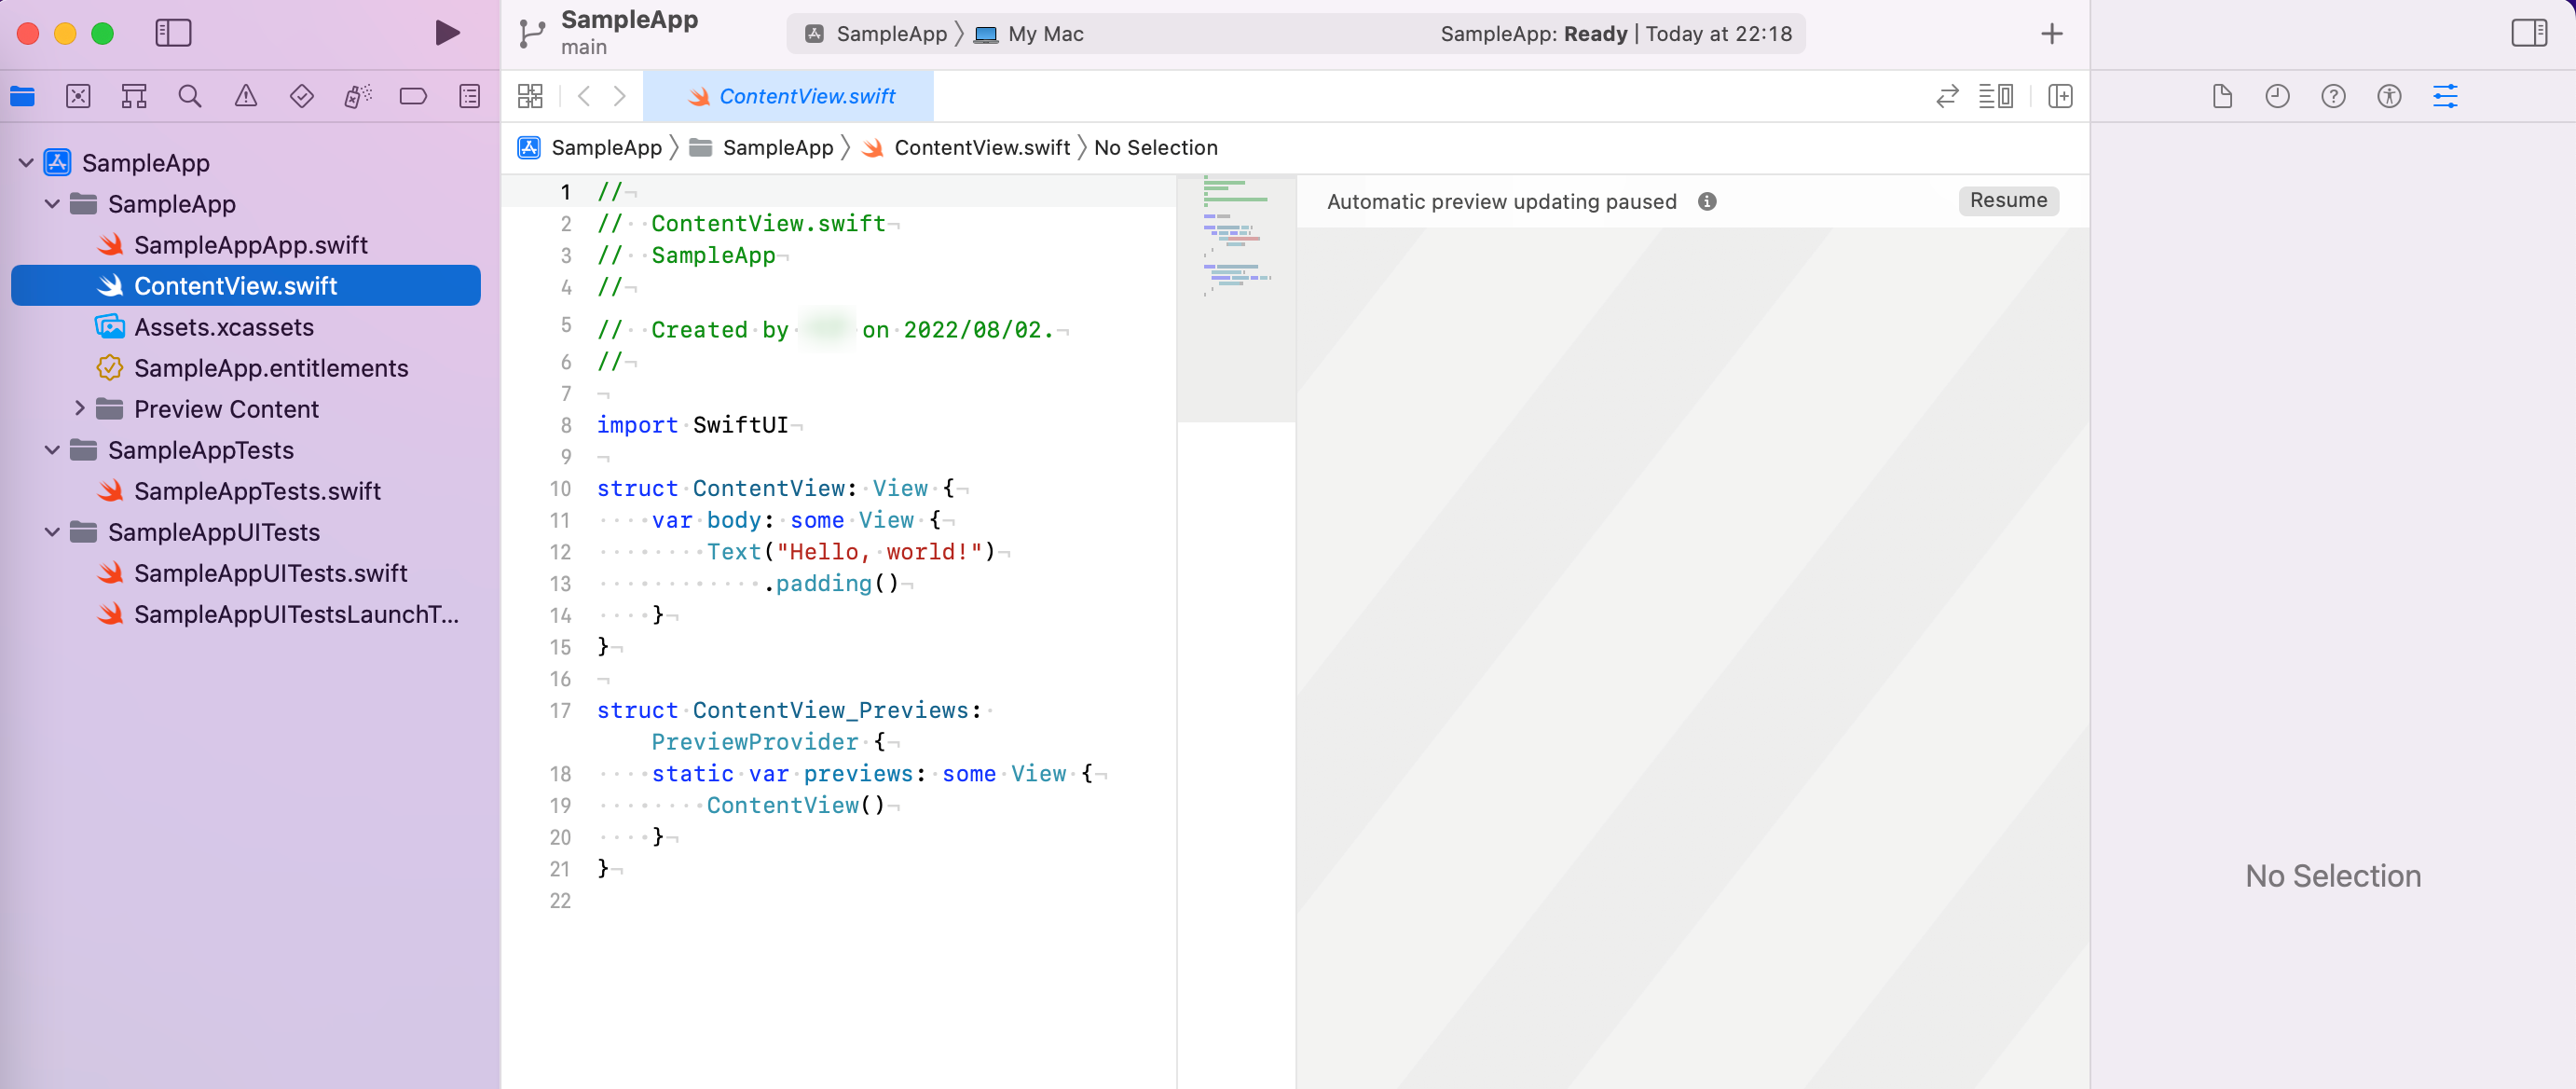This screenshot has height=1089, width=2576.
Task: Click SampleApp project in jump bar
Action: [x=590, y=147]
